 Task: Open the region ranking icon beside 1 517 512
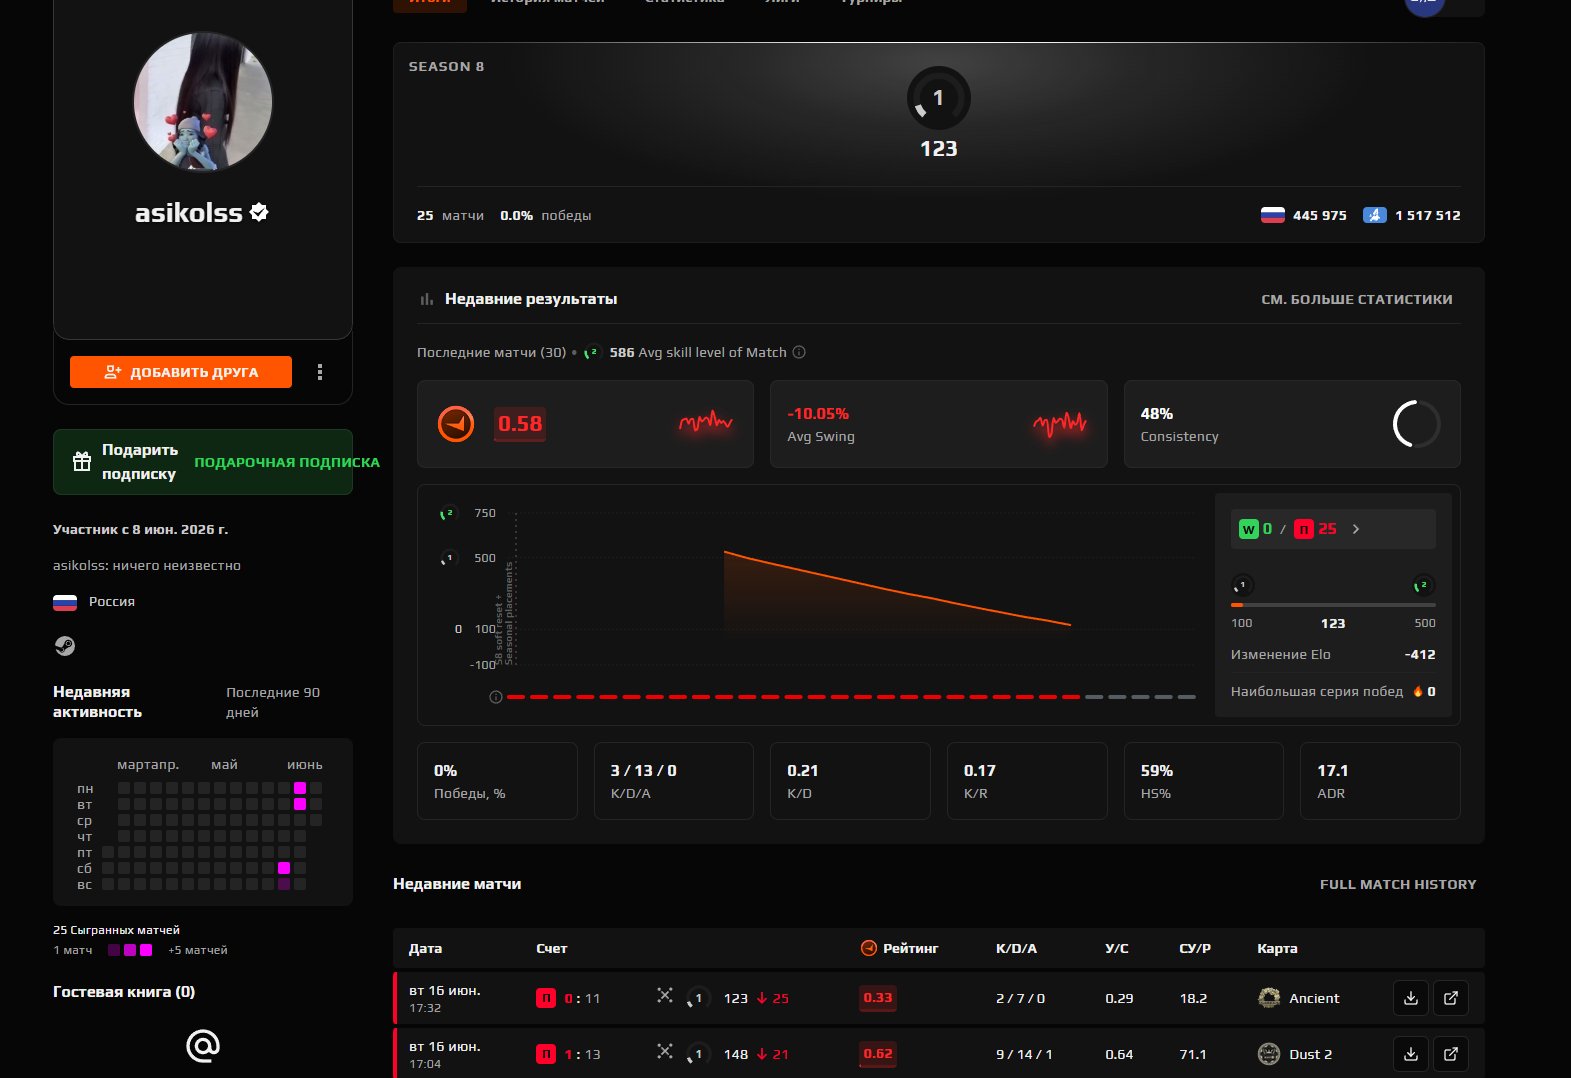click(x=1375, y=215)
